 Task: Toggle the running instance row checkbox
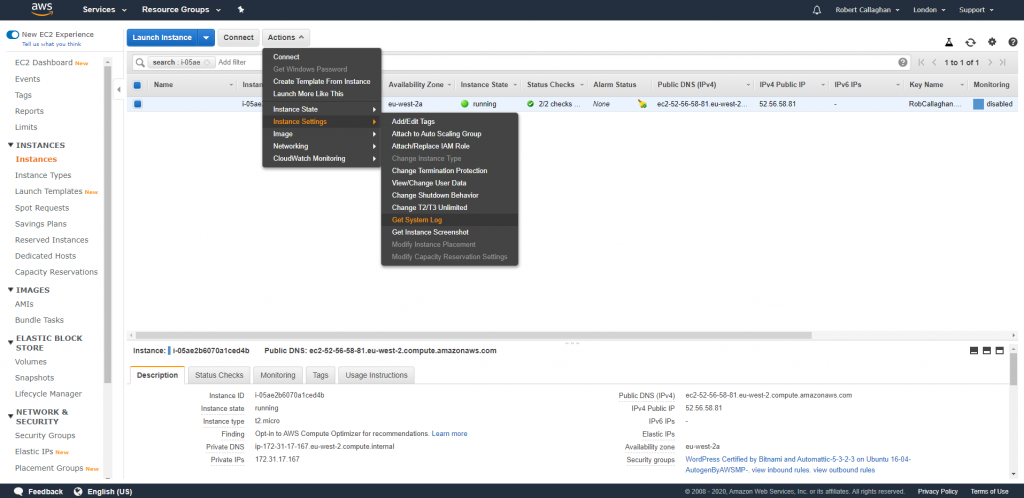tap(137, 104)
